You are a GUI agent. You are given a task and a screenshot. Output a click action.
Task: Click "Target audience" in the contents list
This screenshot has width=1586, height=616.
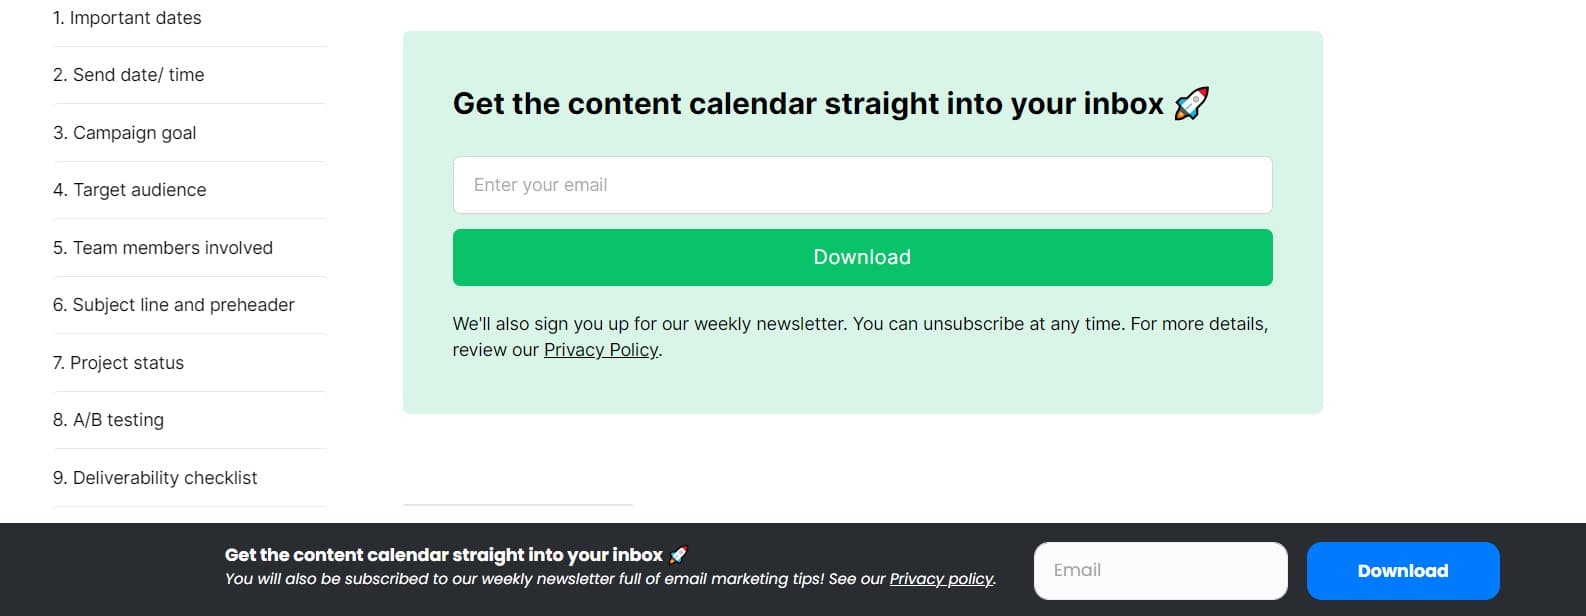[x=130, y=189]
